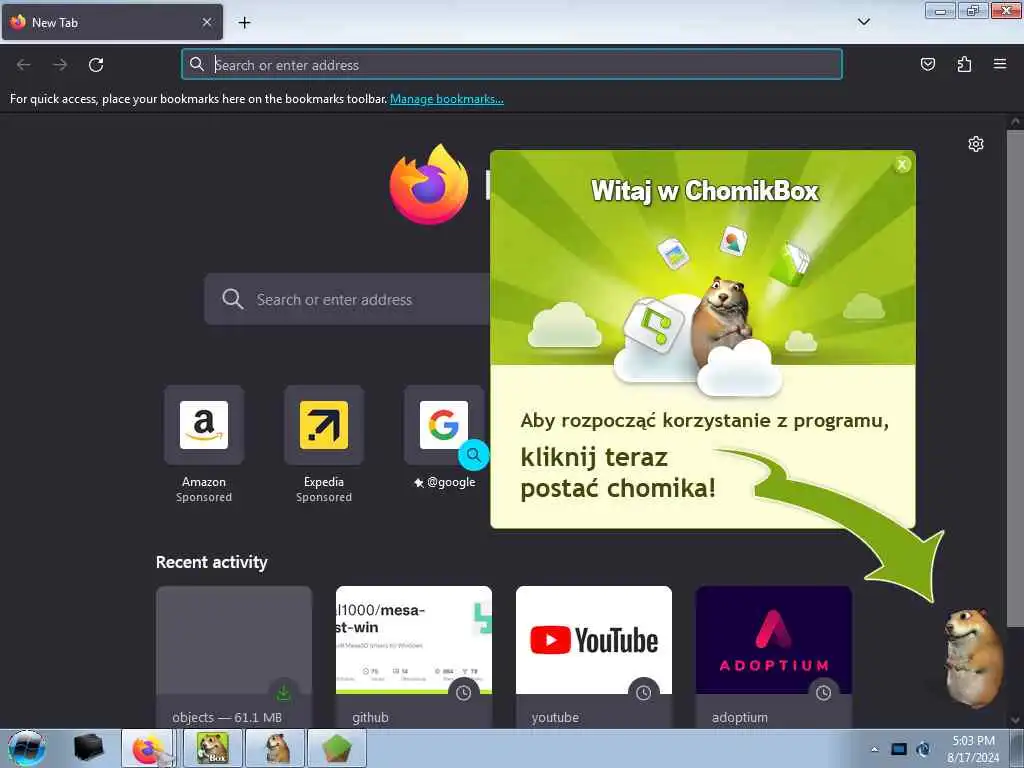Image resolution: width=1024 pixels, height=768 pixels.
Task: Open the github recent activity card
Action: [414, 656]
